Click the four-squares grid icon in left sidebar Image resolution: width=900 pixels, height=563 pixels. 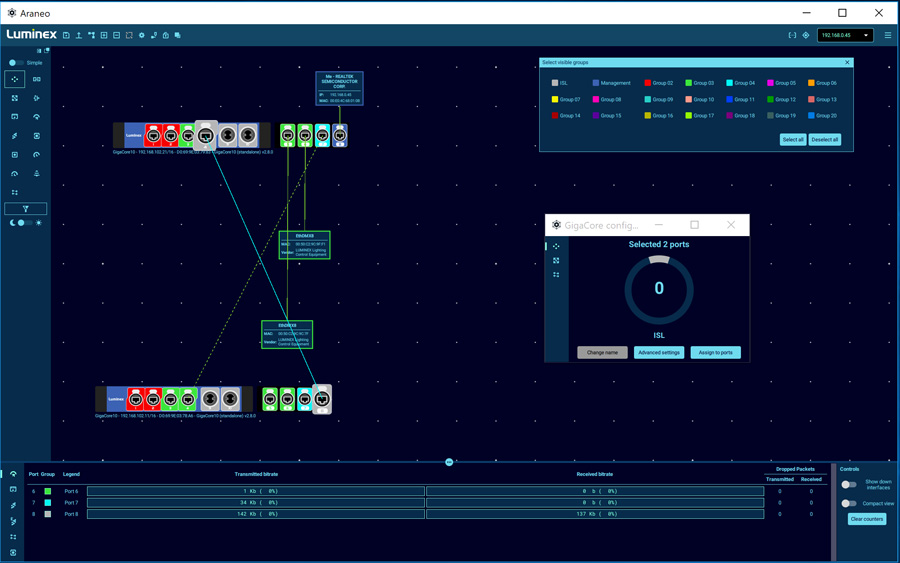[15, 192]
